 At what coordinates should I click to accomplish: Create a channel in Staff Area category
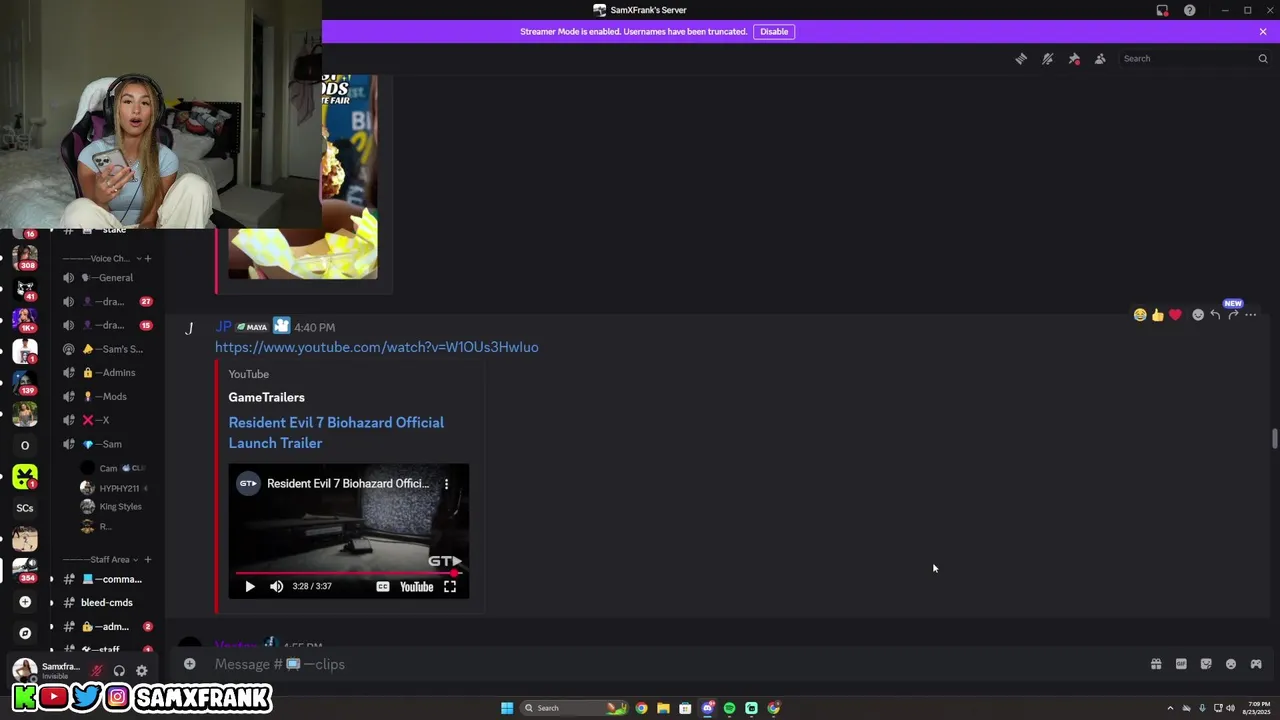tap(148, 560)
